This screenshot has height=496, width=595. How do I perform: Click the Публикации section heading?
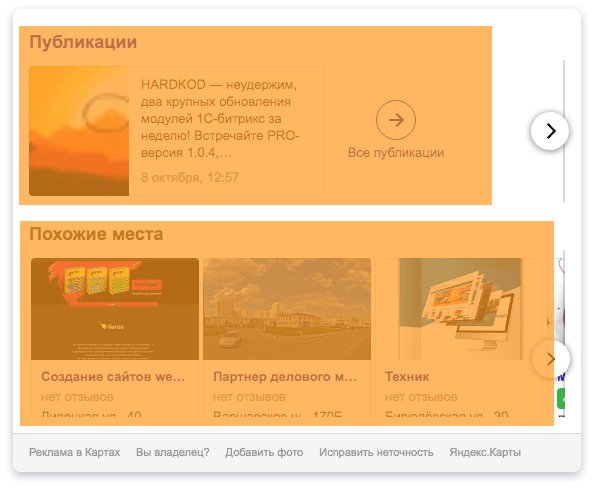coord(83,42)
